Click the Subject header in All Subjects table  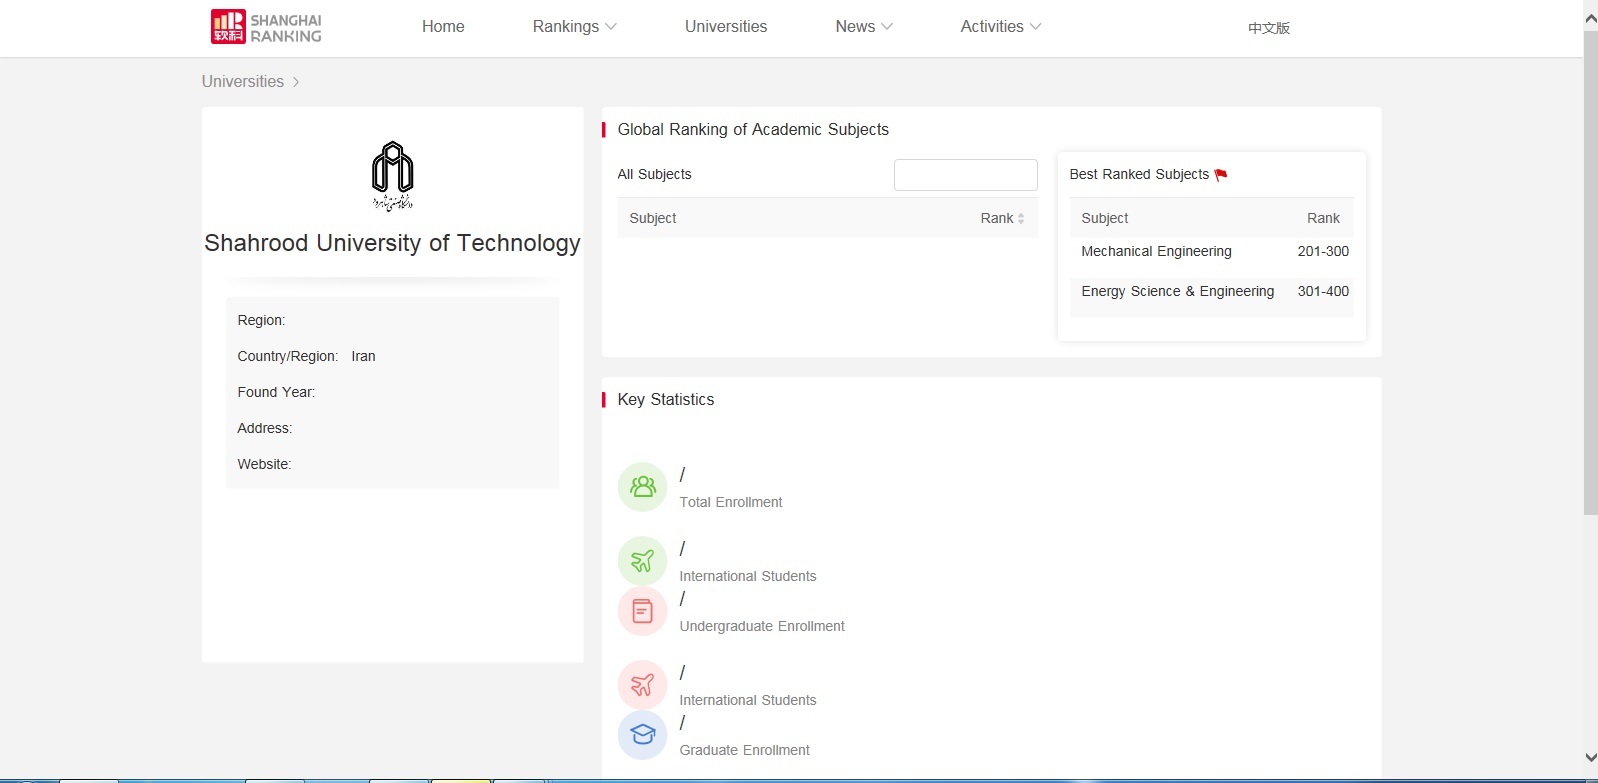pyautogui.click(x=653, y=218)
